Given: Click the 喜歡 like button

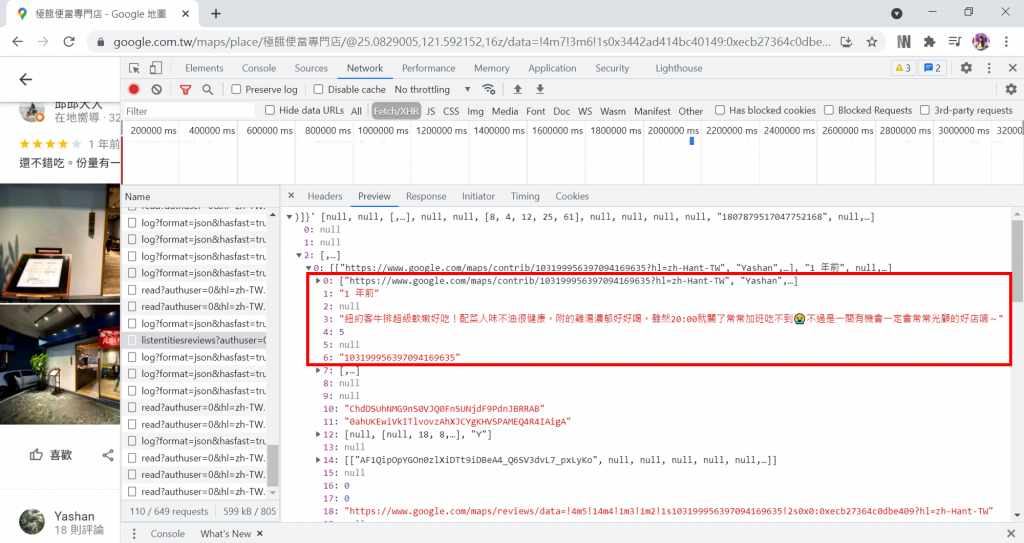Looking at the screenshot, I should 50,455.
